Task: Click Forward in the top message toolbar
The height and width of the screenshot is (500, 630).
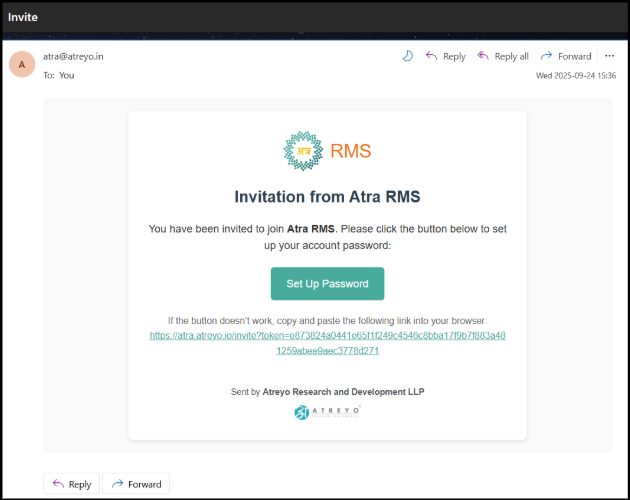Action: click(566, 56)
